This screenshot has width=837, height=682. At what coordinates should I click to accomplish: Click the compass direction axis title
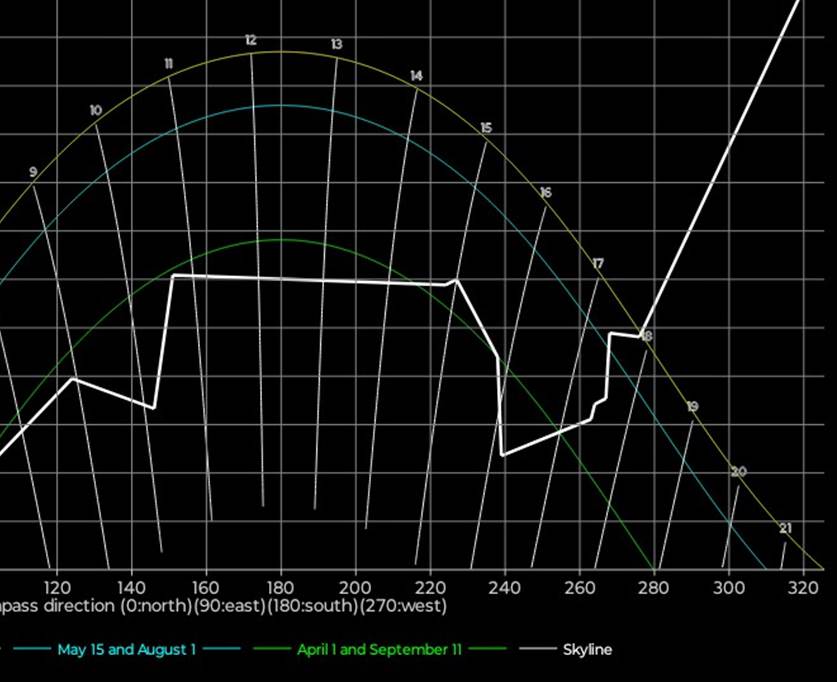pos(224,606)
